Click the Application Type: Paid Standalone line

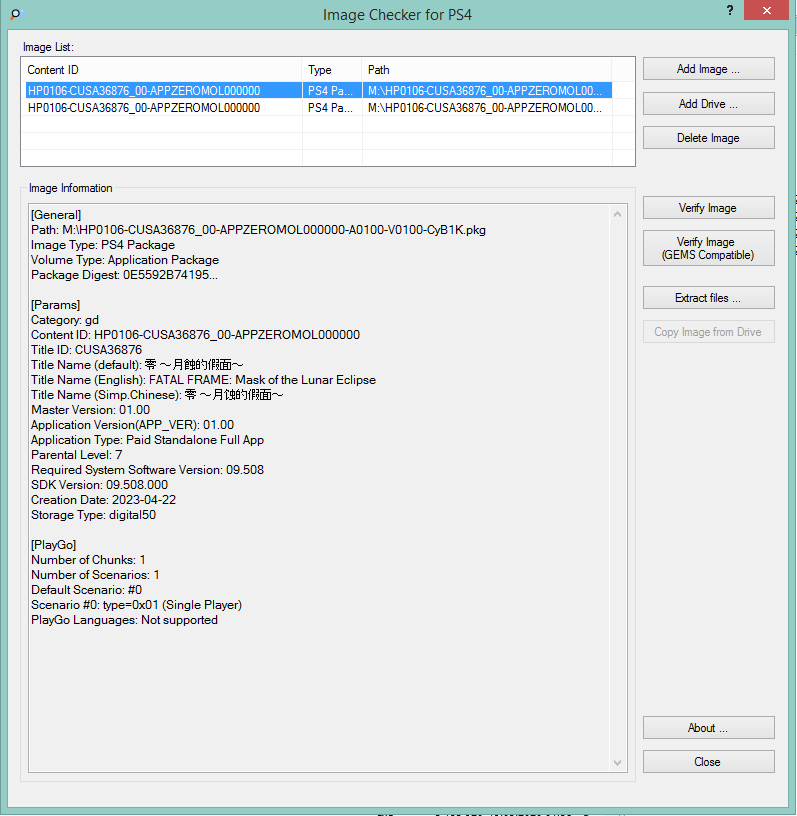147,440
